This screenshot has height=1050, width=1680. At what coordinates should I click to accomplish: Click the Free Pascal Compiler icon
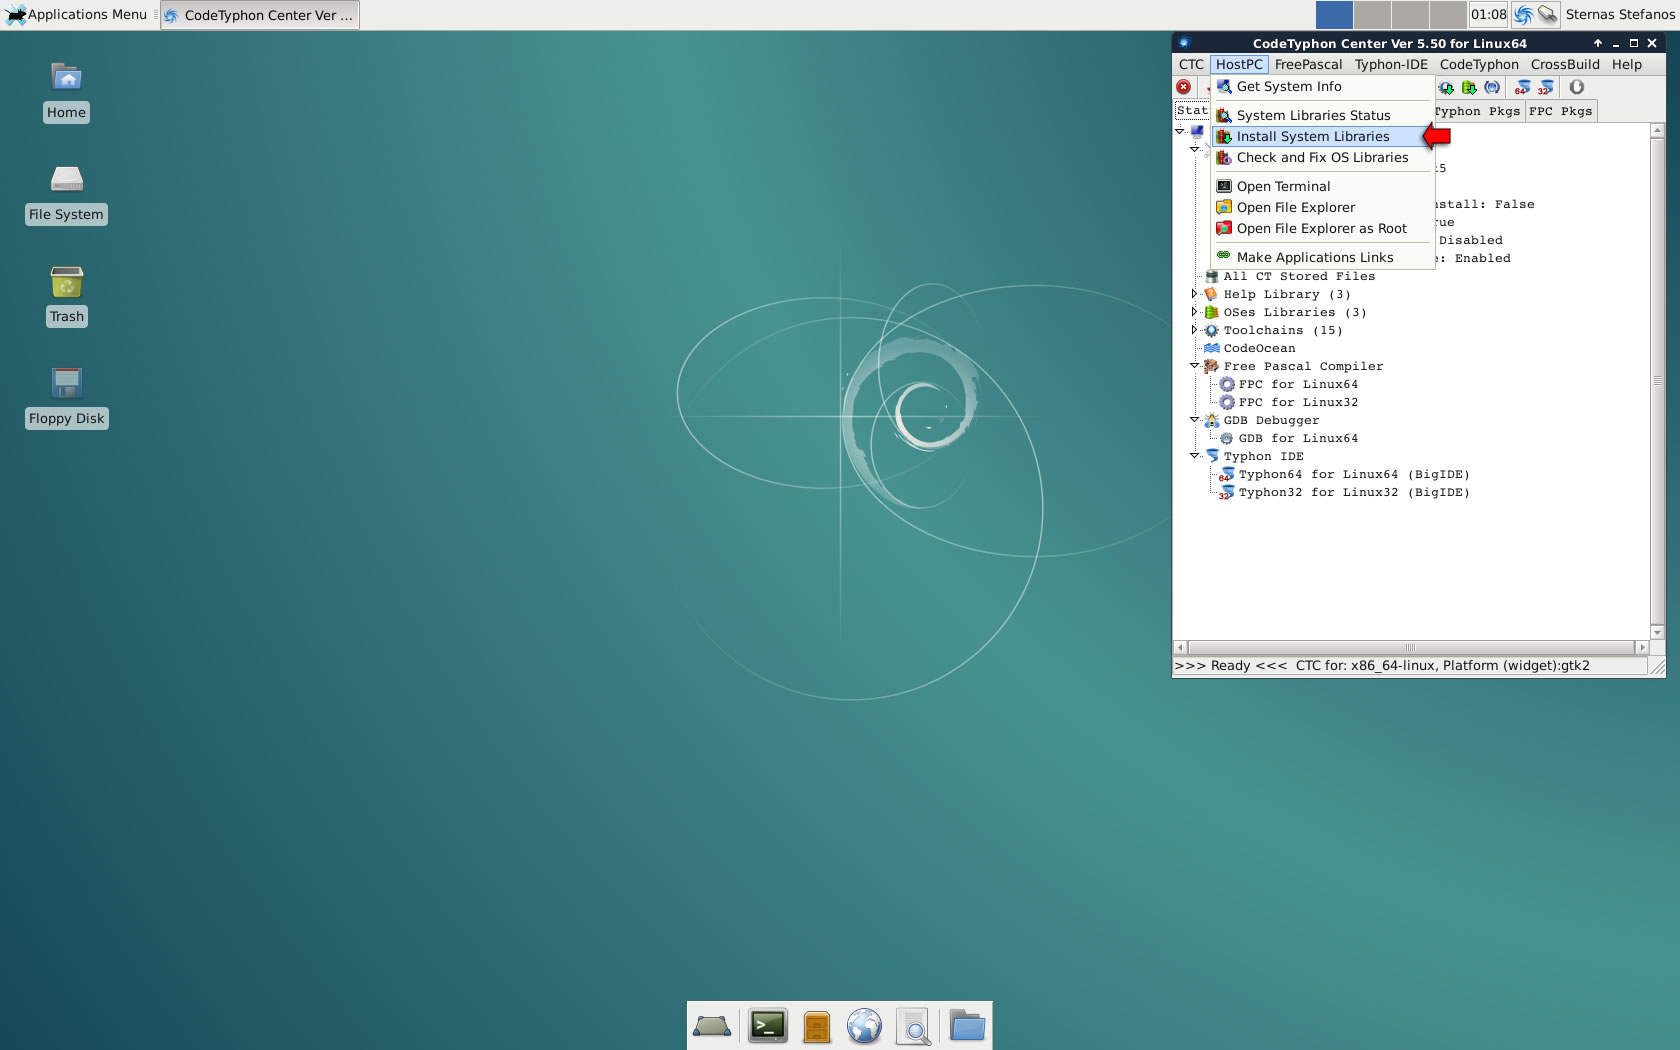pos(1211,366)
